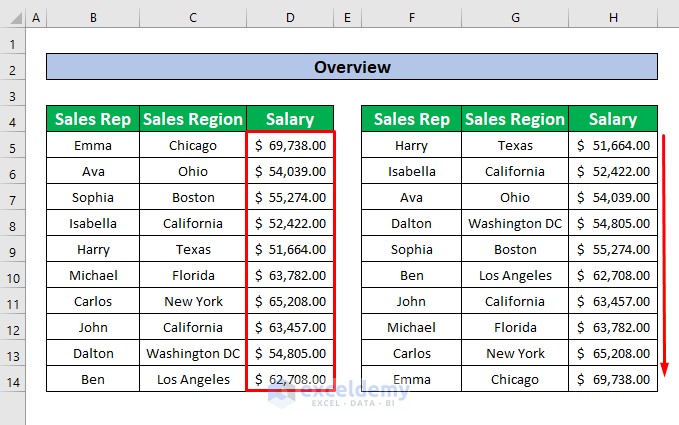
Task: Select Los Angeles cell in column G
Action: [515, 275]
